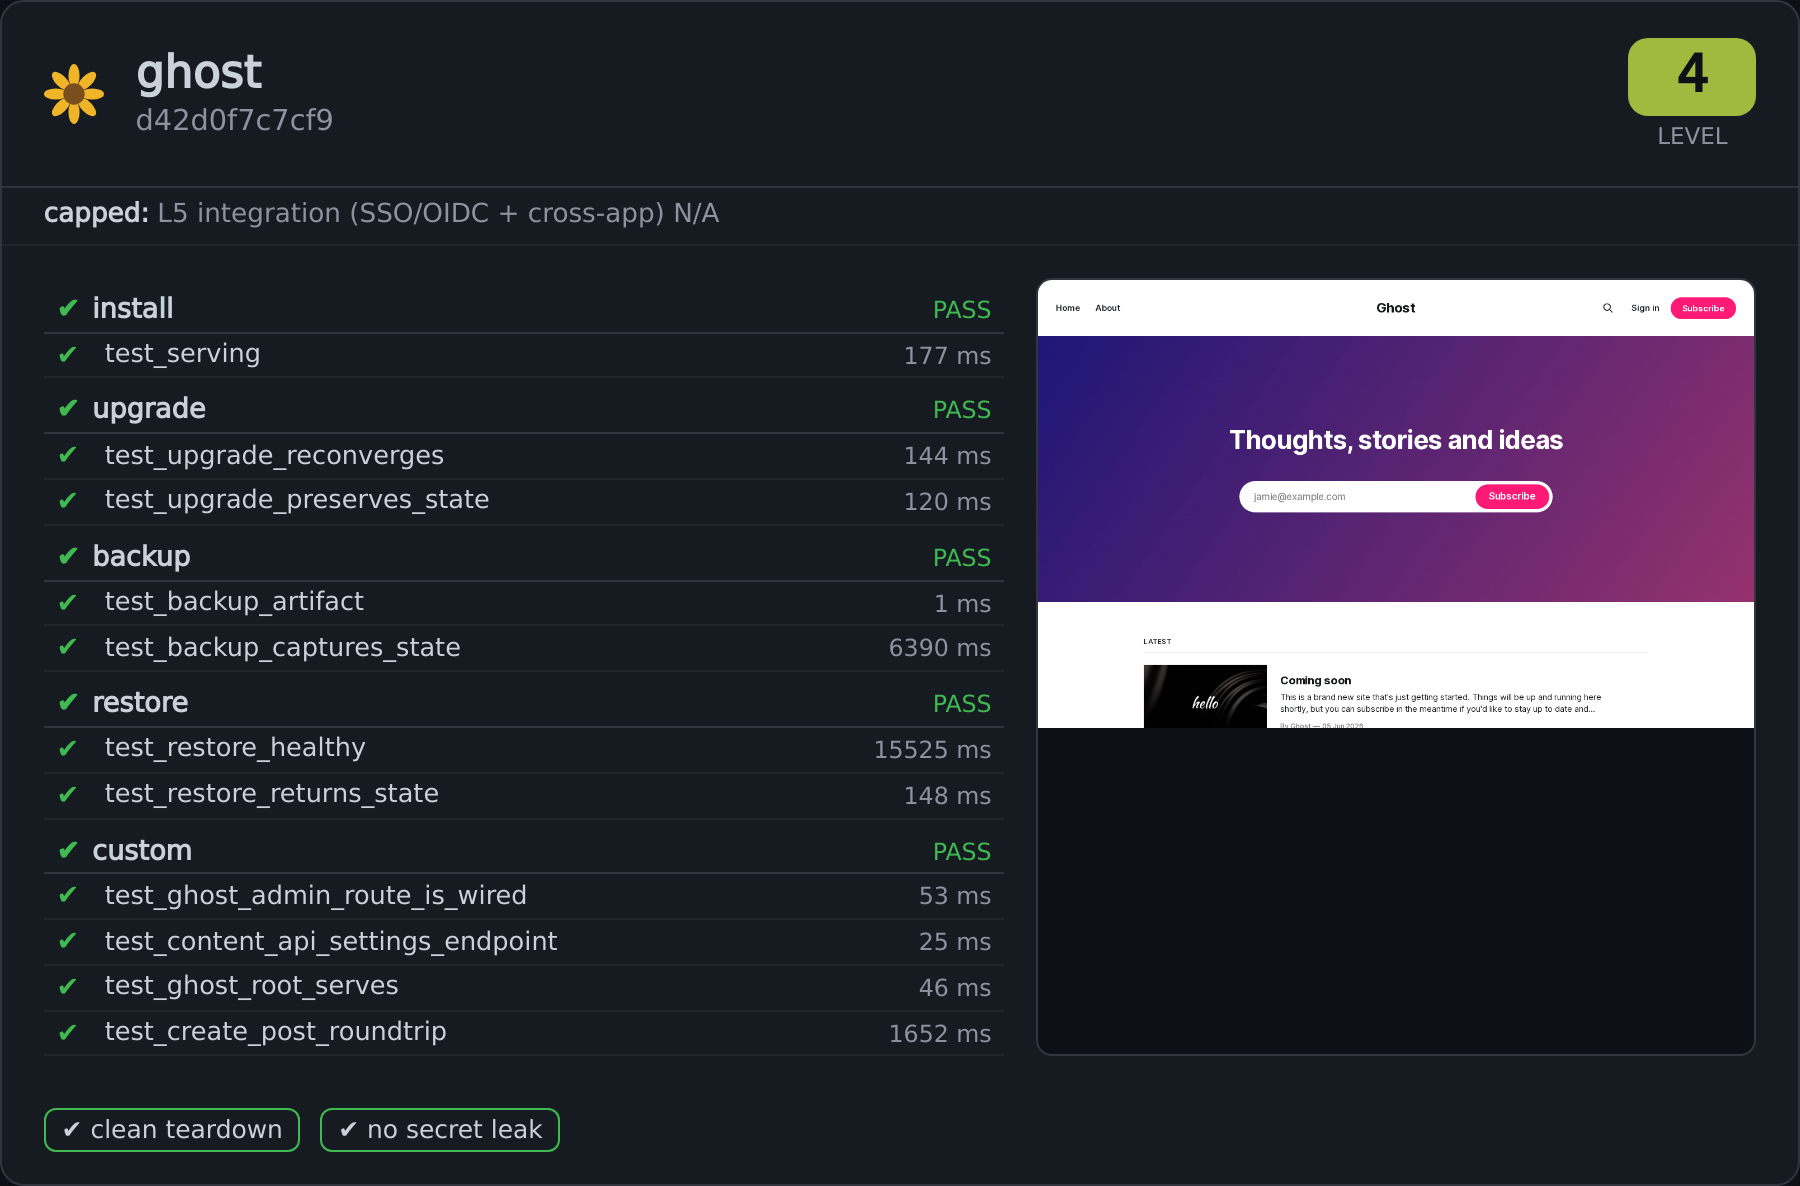Viewport: 1800px width, 1186px height.
Task: Open the Sign in link in the preview
Action: coord(1645,308)
